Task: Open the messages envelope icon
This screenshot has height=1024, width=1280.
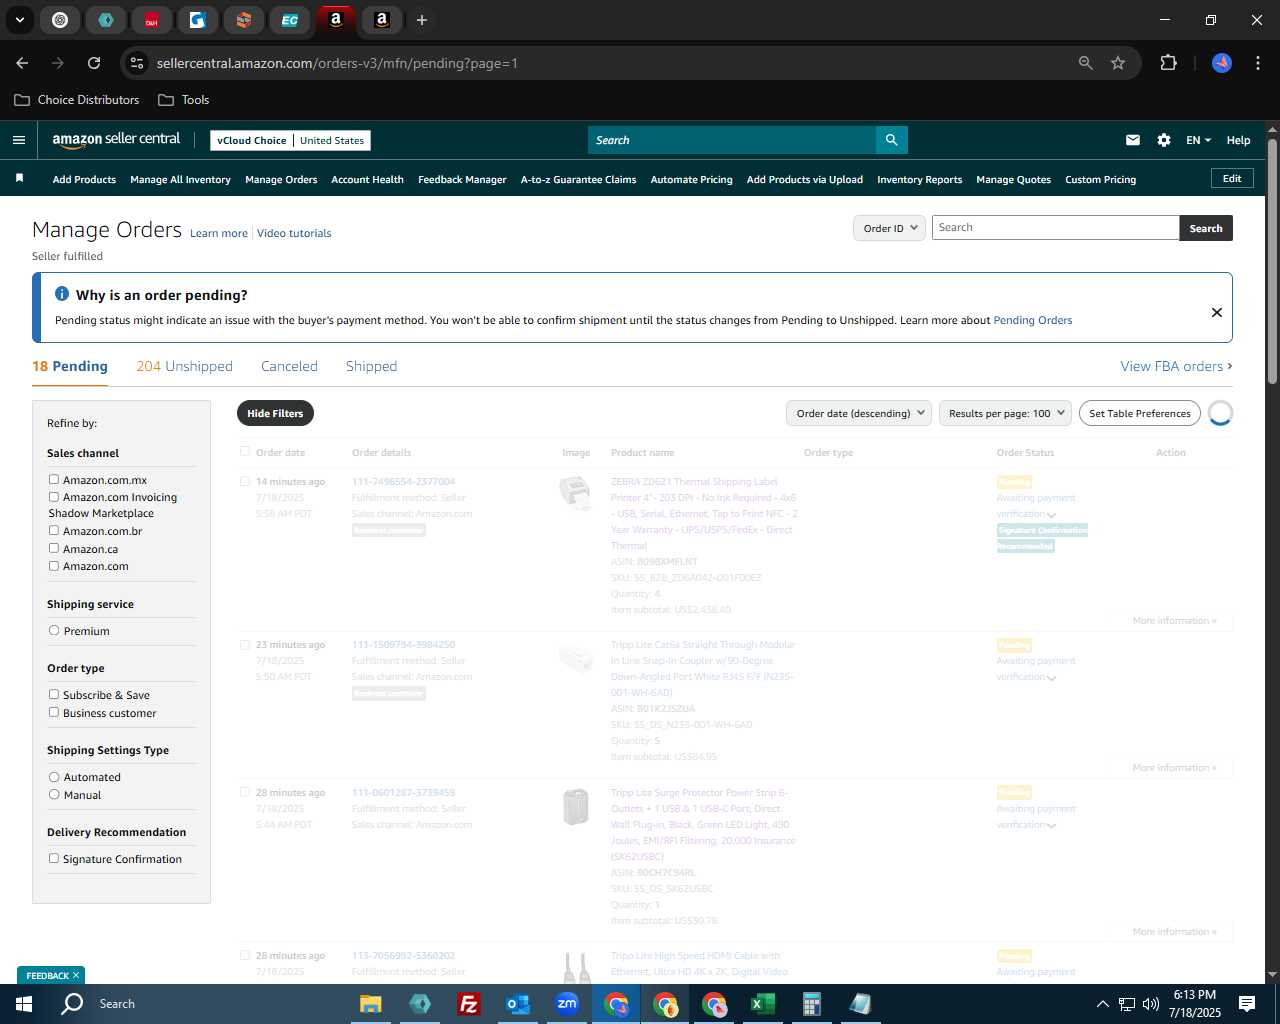Action: 1133,140
